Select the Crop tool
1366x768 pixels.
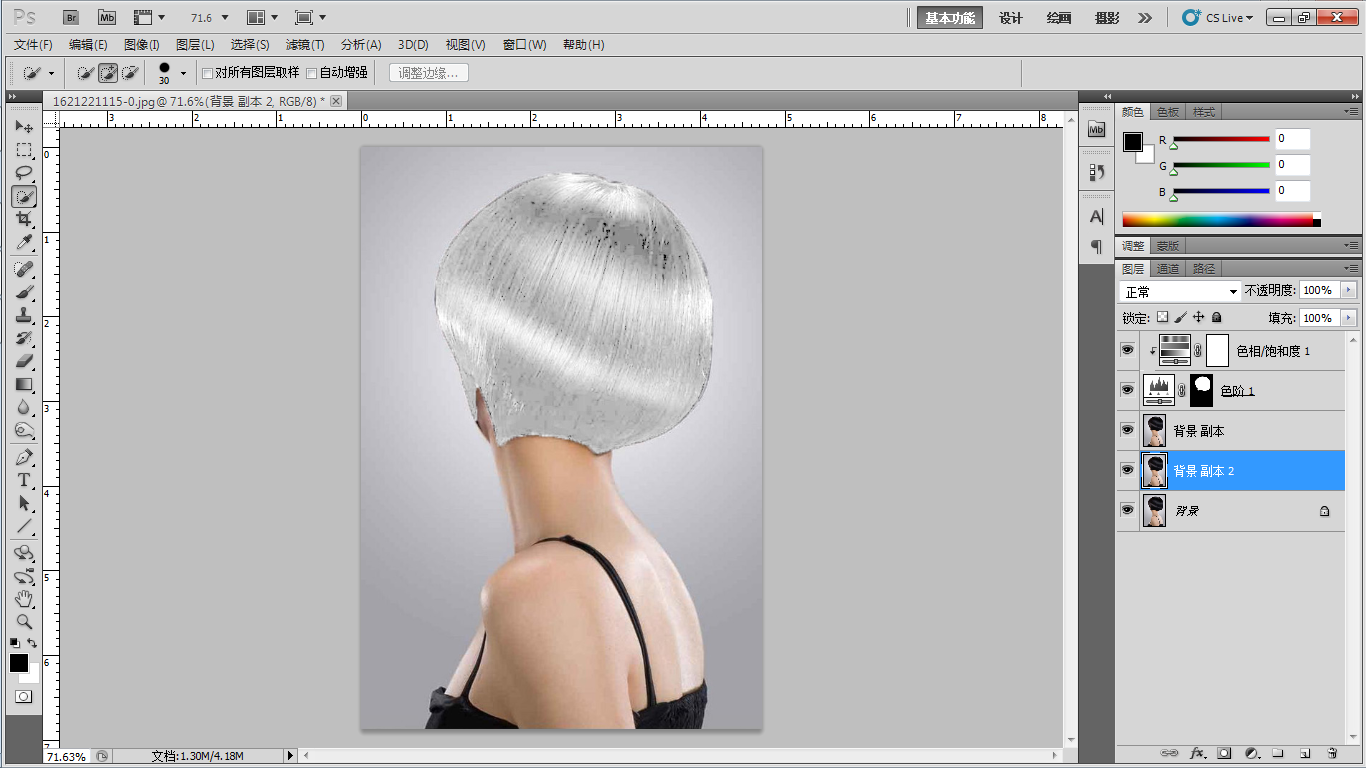point(24,219)
